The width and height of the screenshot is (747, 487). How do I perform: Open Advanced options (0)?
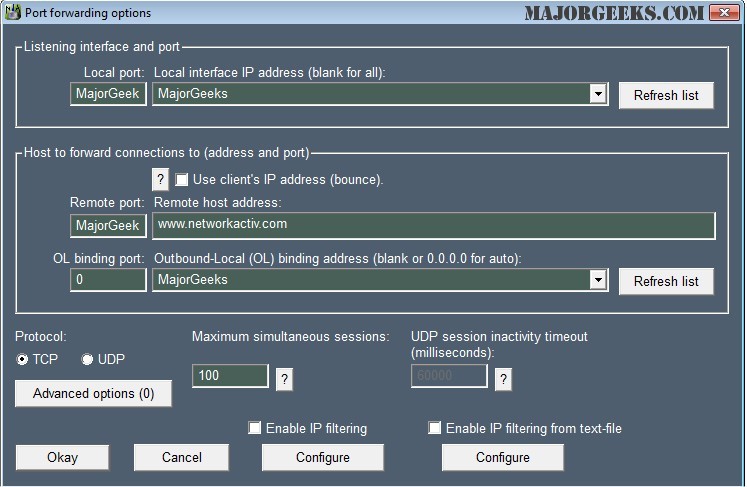[x=93, y=393]
